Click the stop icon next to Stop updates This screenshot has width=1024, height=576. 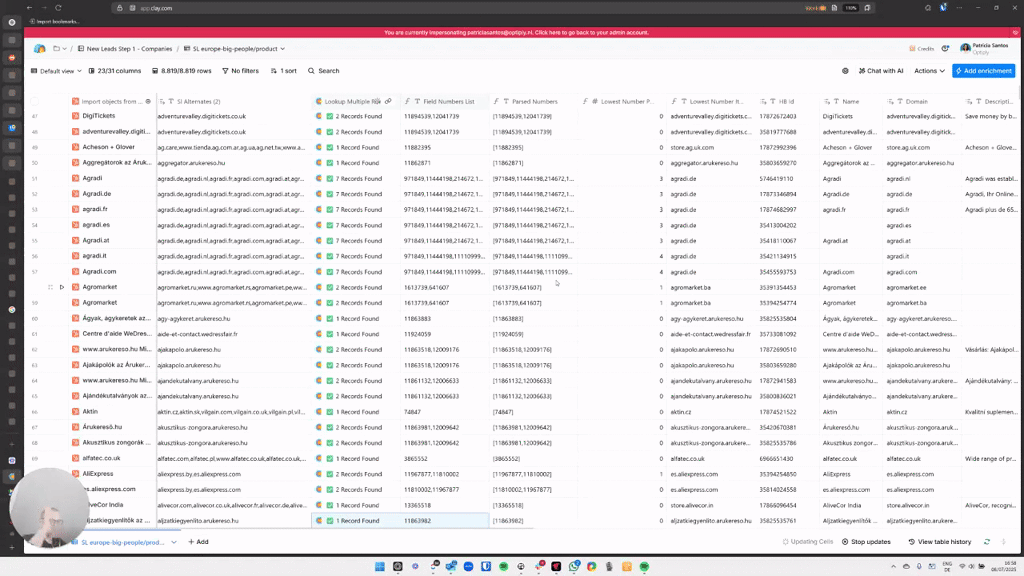click(x=844, y=542)
